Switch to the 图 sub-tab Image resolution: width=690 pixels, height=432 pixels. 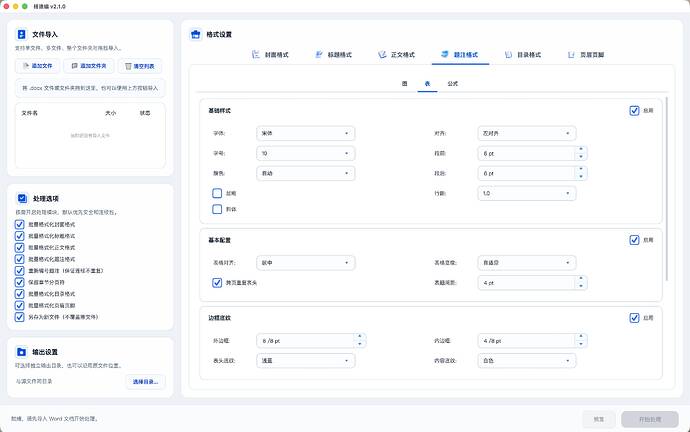tap(404, 84)
